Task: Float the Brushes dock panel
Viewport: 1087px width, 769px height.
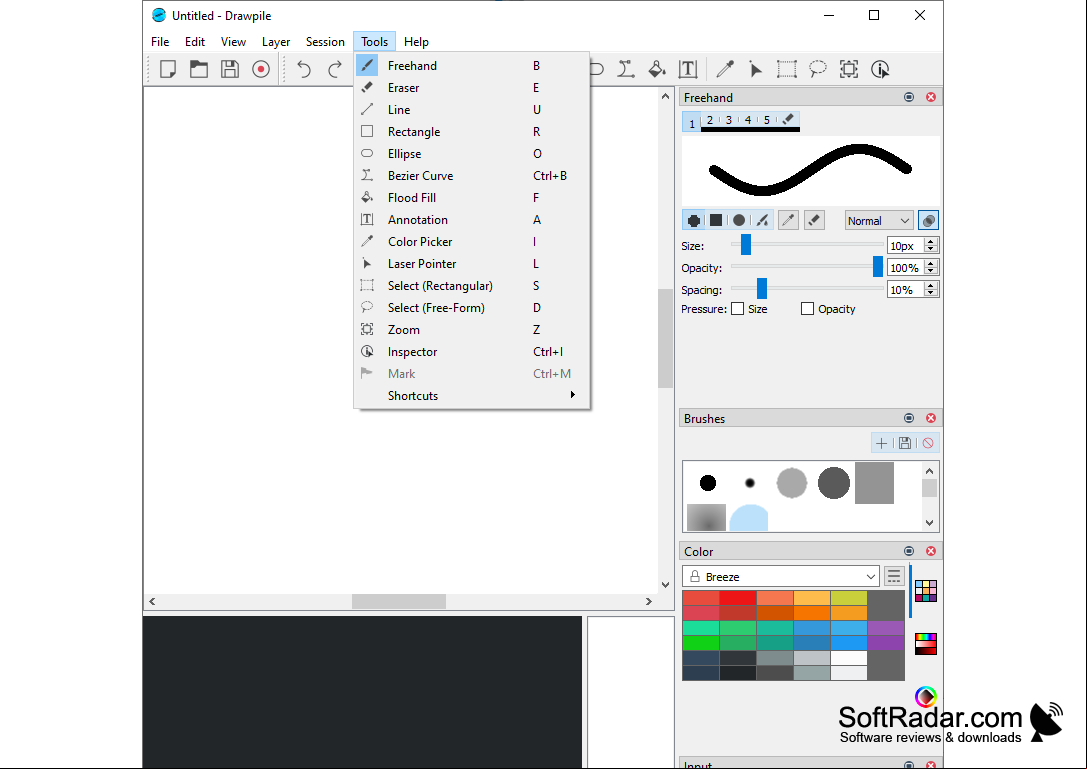Action: [909, 418]
